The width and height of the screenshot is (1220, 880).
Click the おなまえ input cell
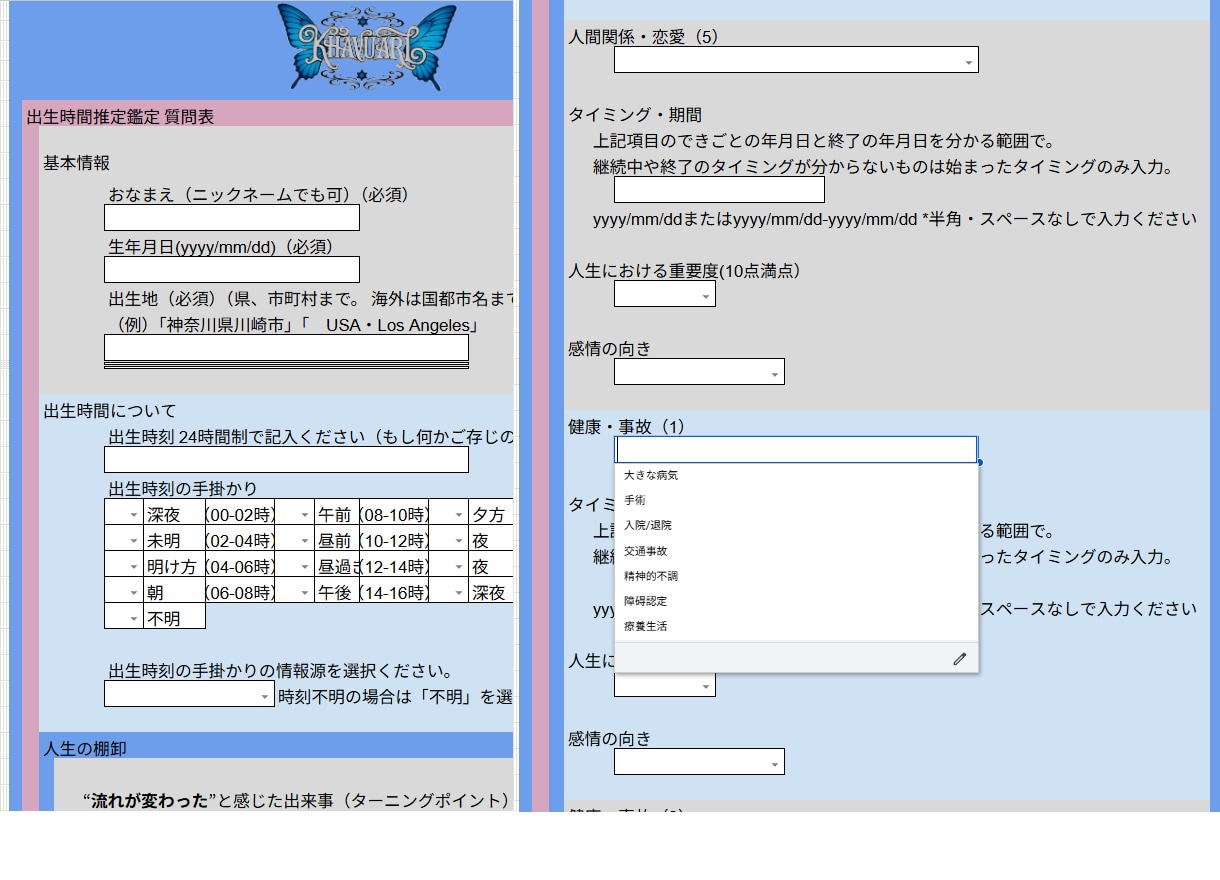point(232,218)
